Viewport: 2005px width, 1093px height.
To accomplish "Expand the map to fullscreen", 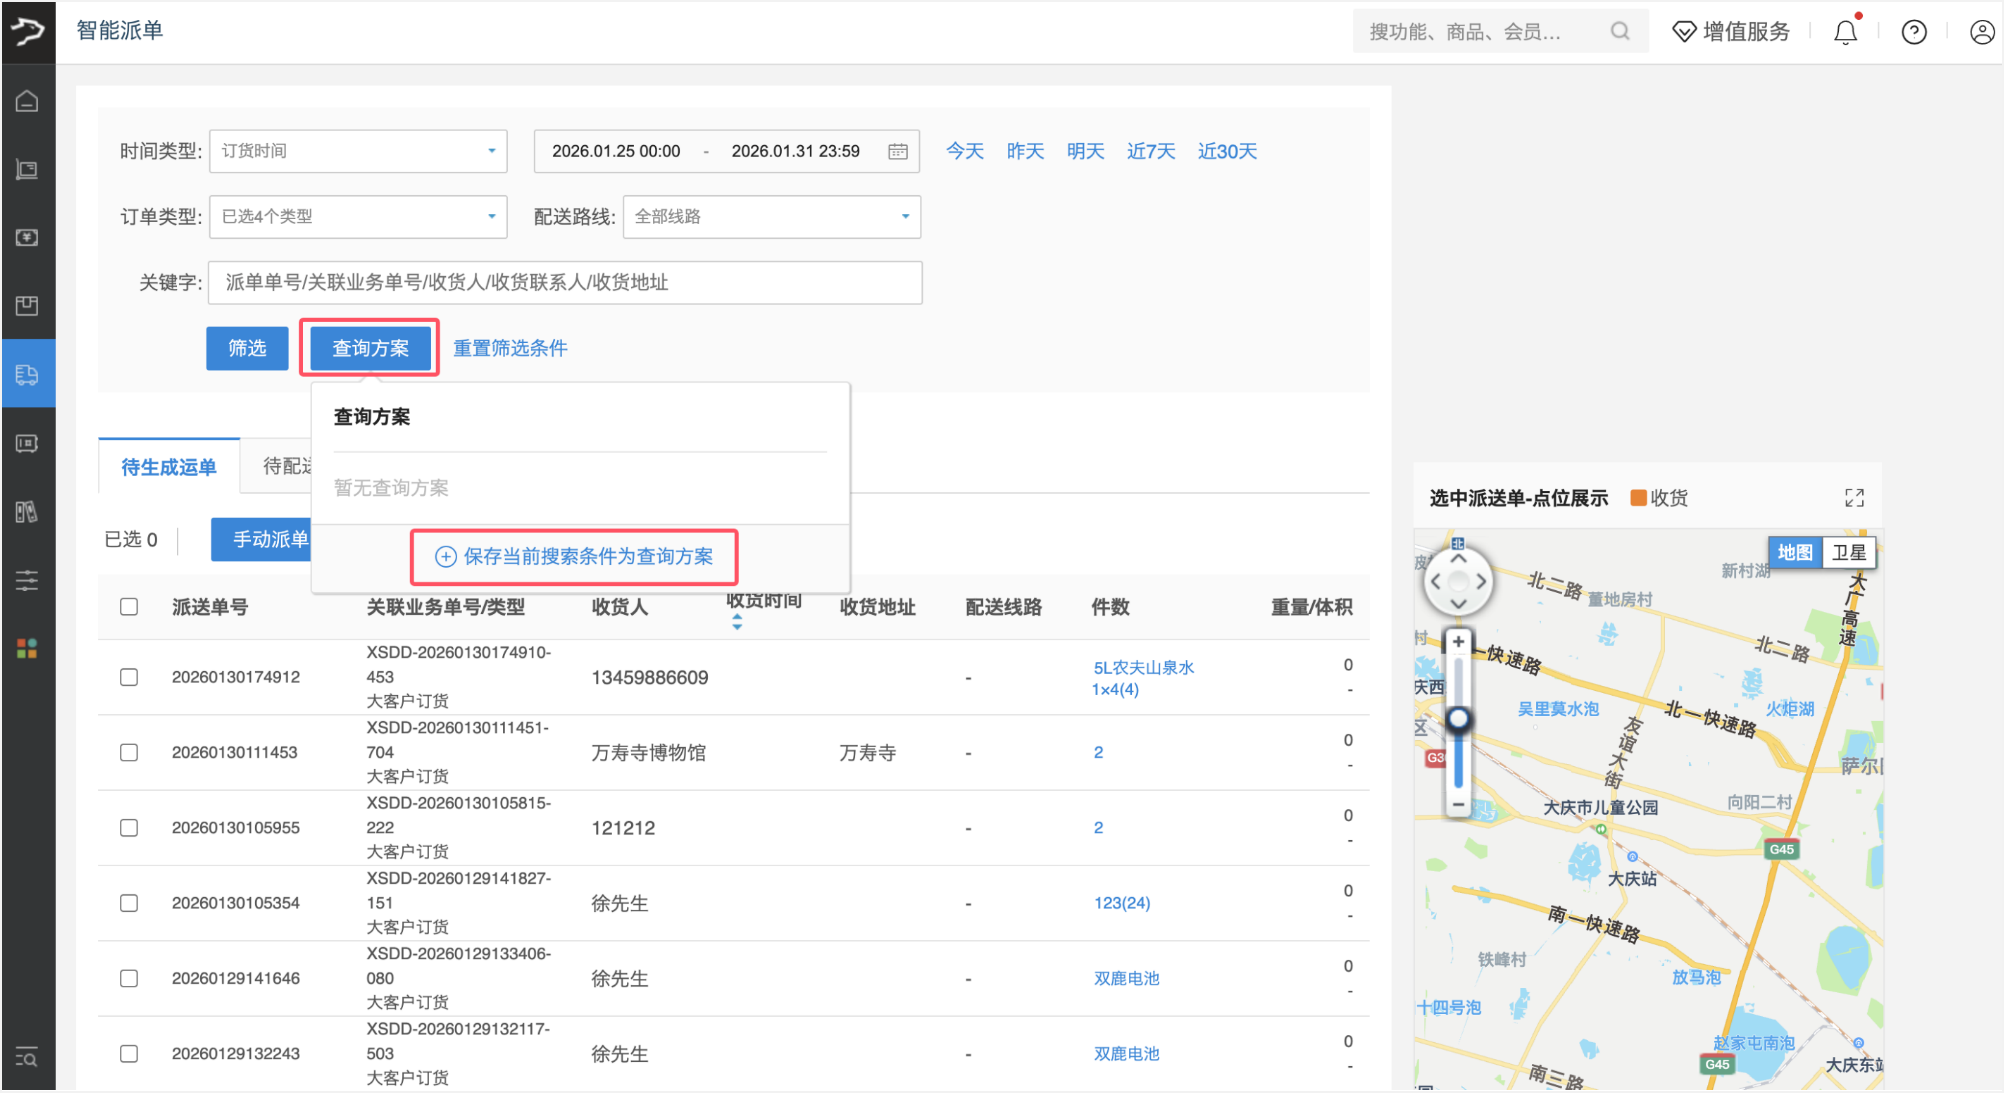I will click(x=1854, y=498).
